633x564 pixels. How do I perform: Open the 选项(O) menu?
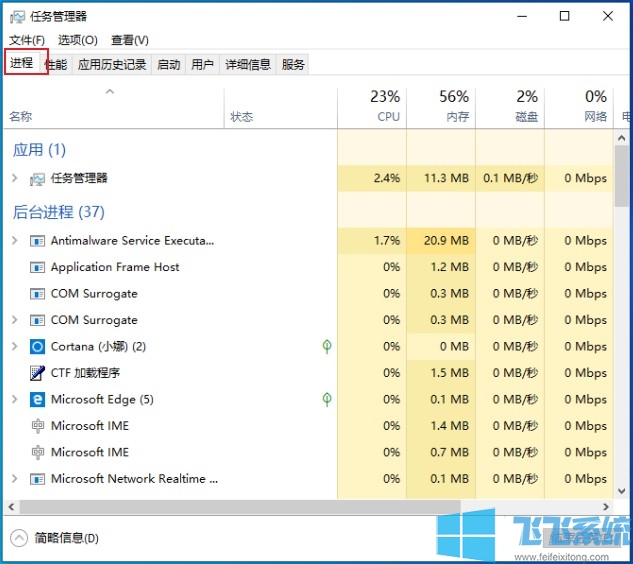click(x=78, y=40)
